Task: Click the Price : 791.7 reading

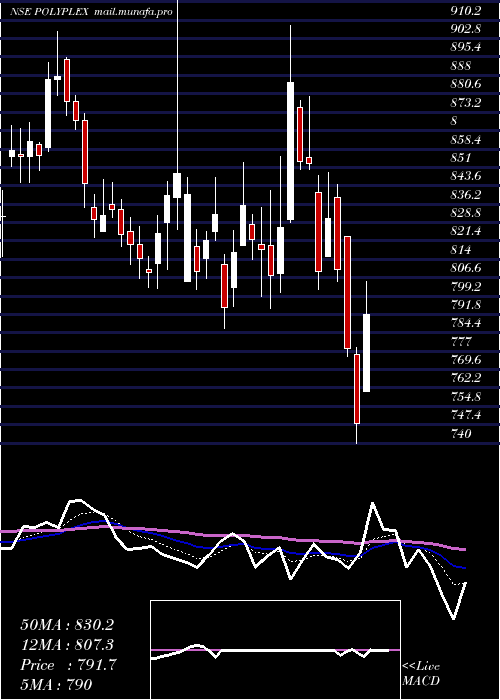Action: (x=68, y=665)
